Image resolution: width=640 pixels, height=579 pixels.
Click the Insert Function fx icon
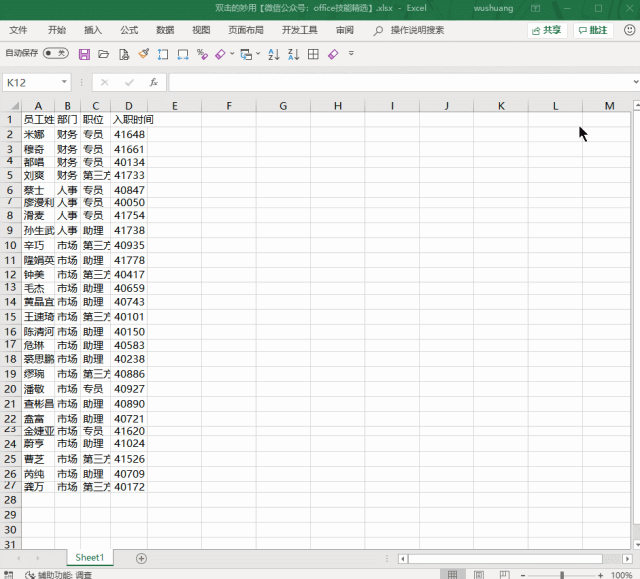pos(153,82)
